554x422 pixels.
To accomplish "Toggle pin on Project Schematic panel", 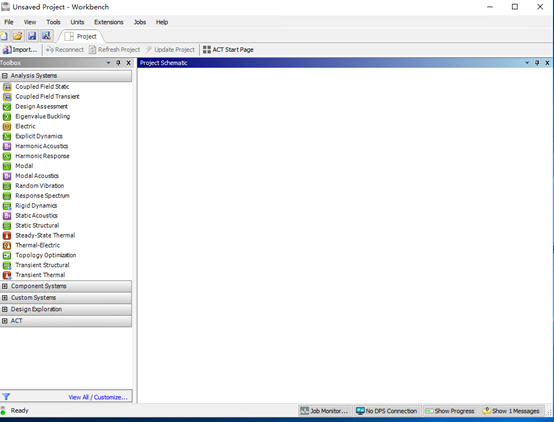I will click(x=537, y=63).
